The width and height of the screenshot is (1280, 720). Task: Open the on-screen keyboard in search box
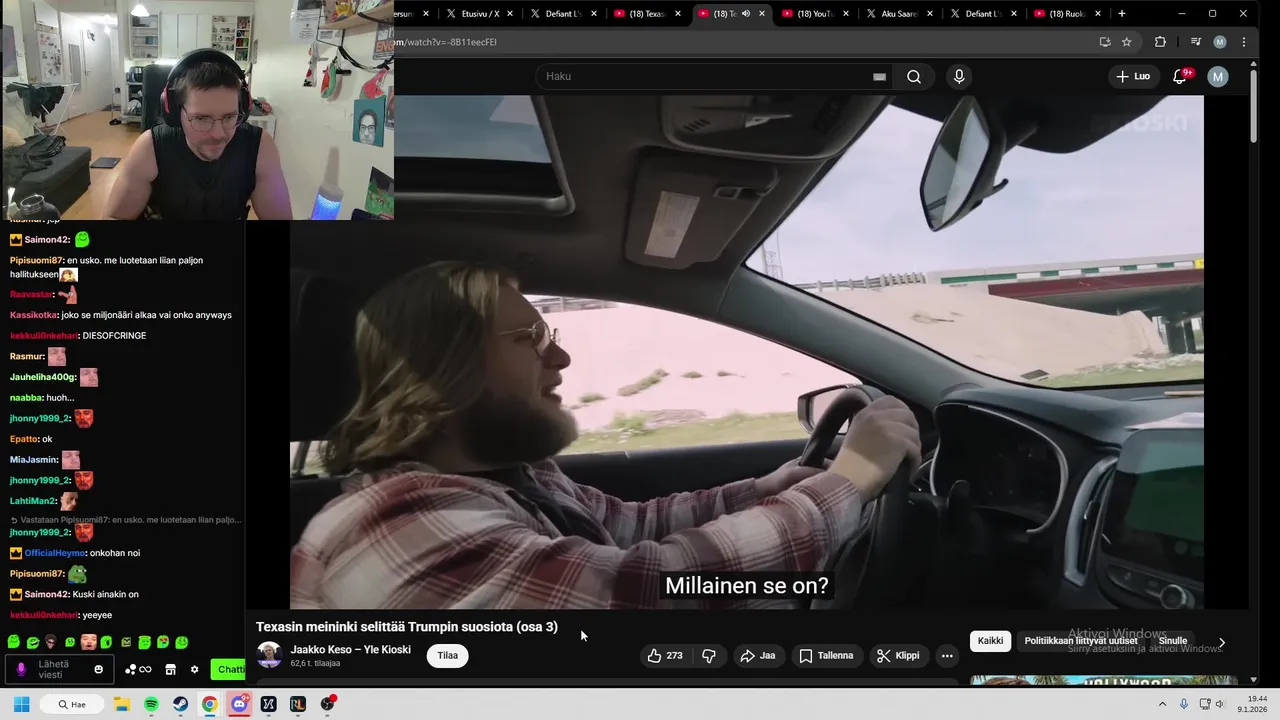click(879, 76)
